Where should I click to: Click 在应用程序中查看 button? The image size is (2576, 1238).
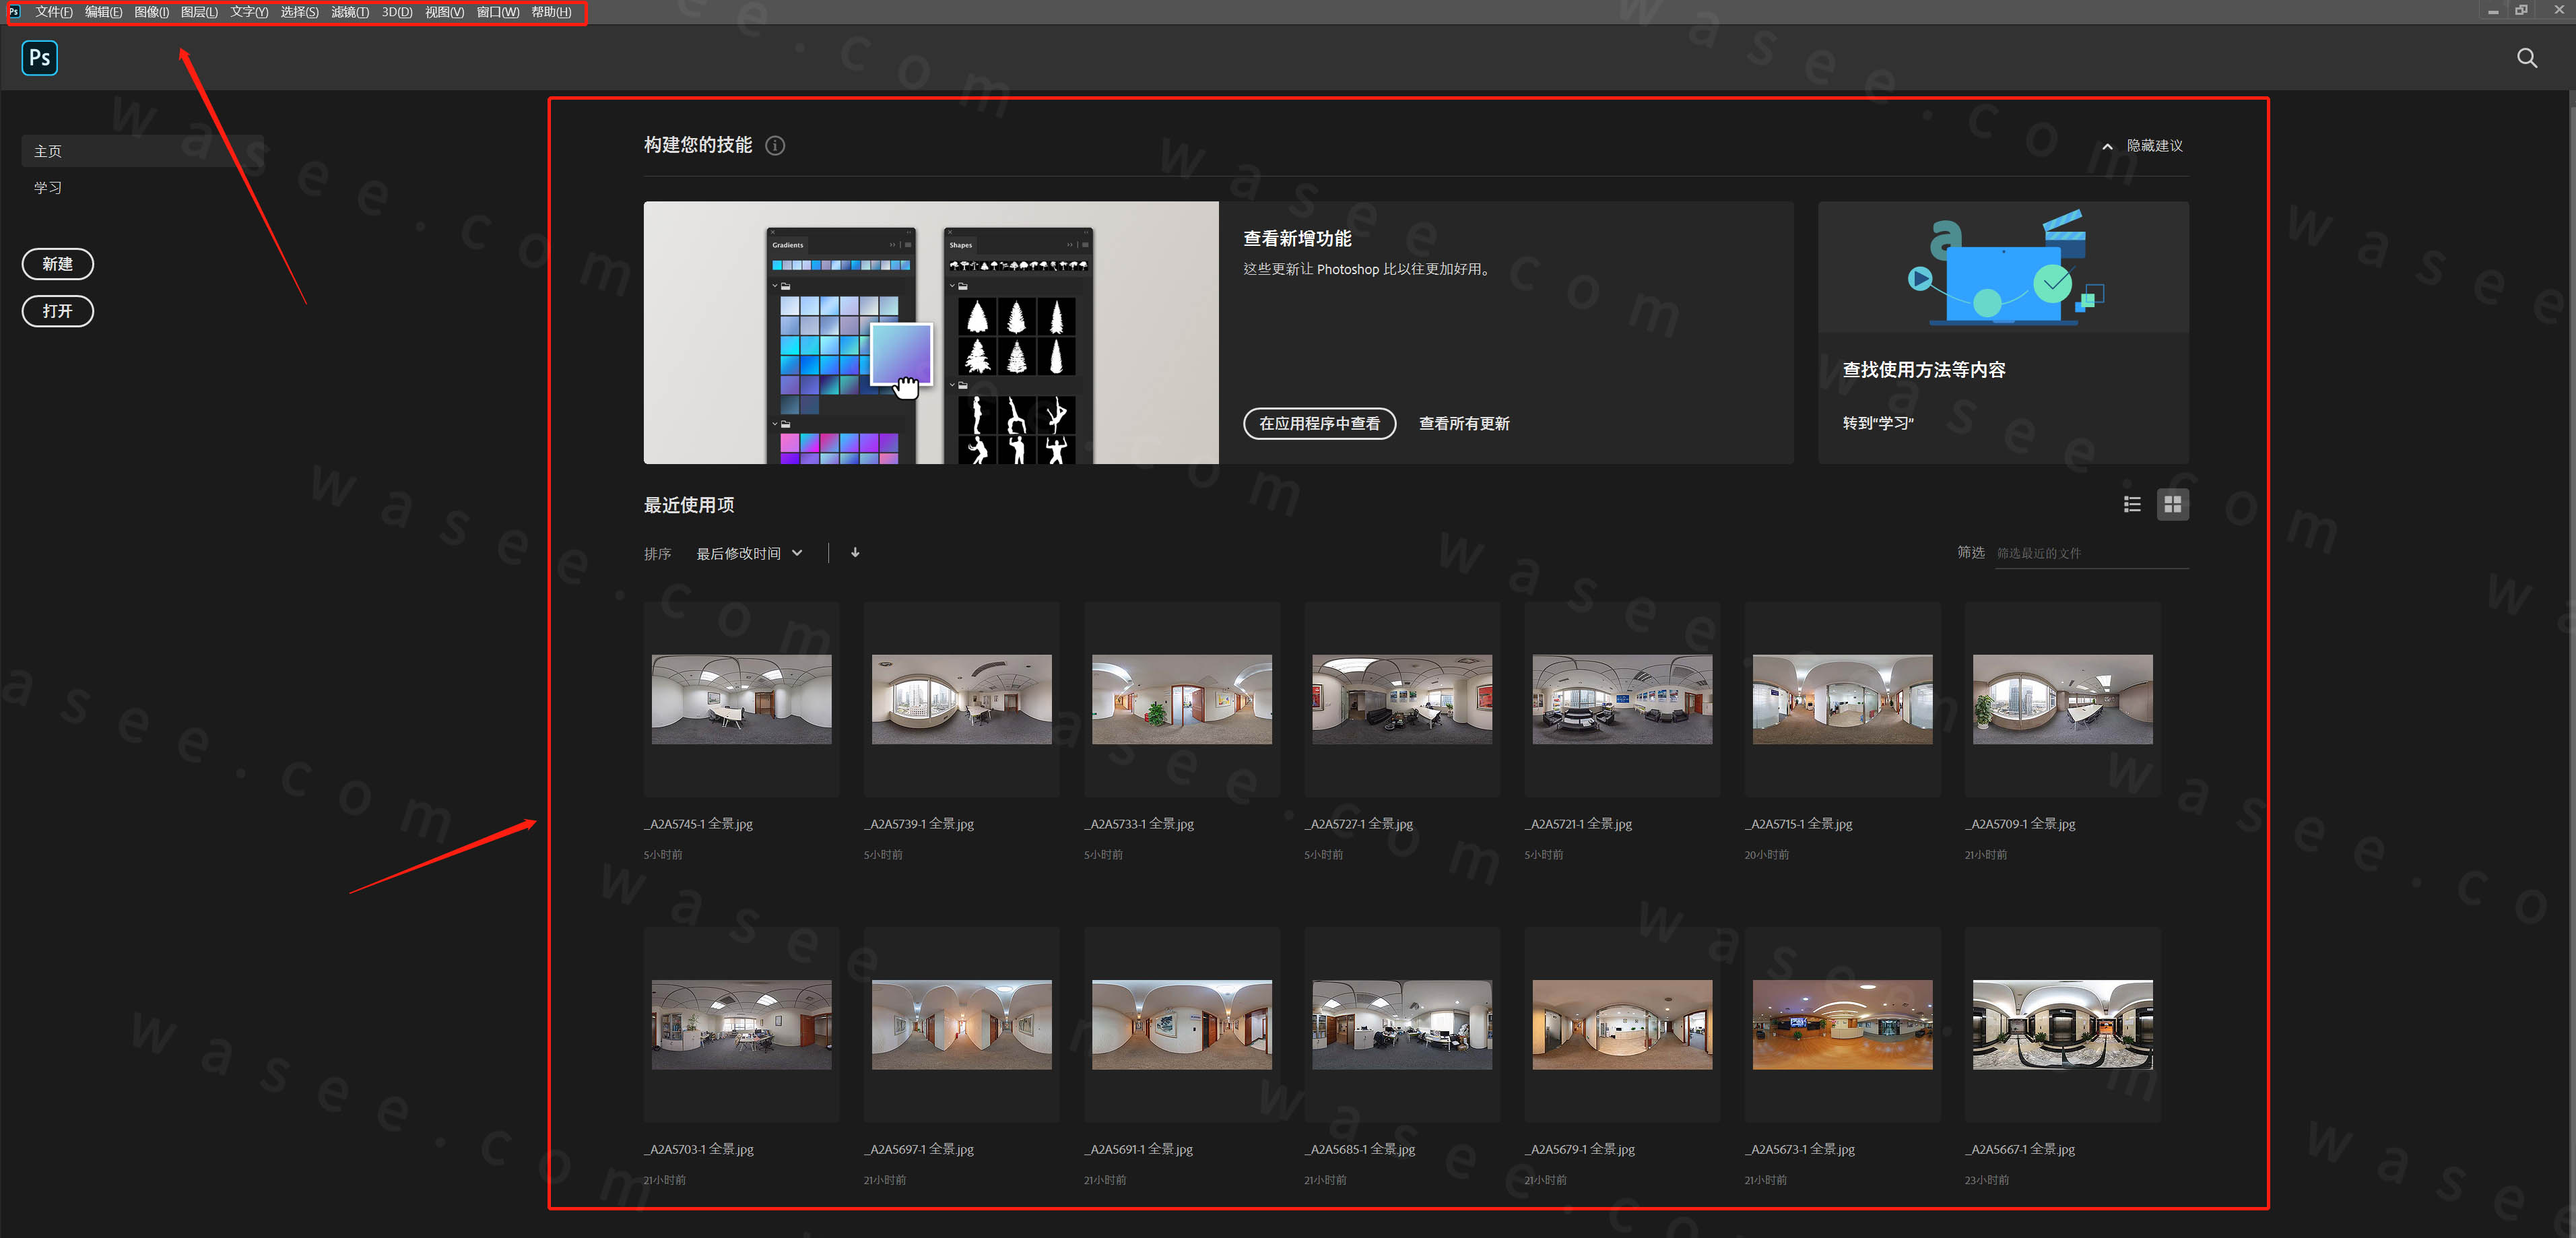(x=1319, y=424)
